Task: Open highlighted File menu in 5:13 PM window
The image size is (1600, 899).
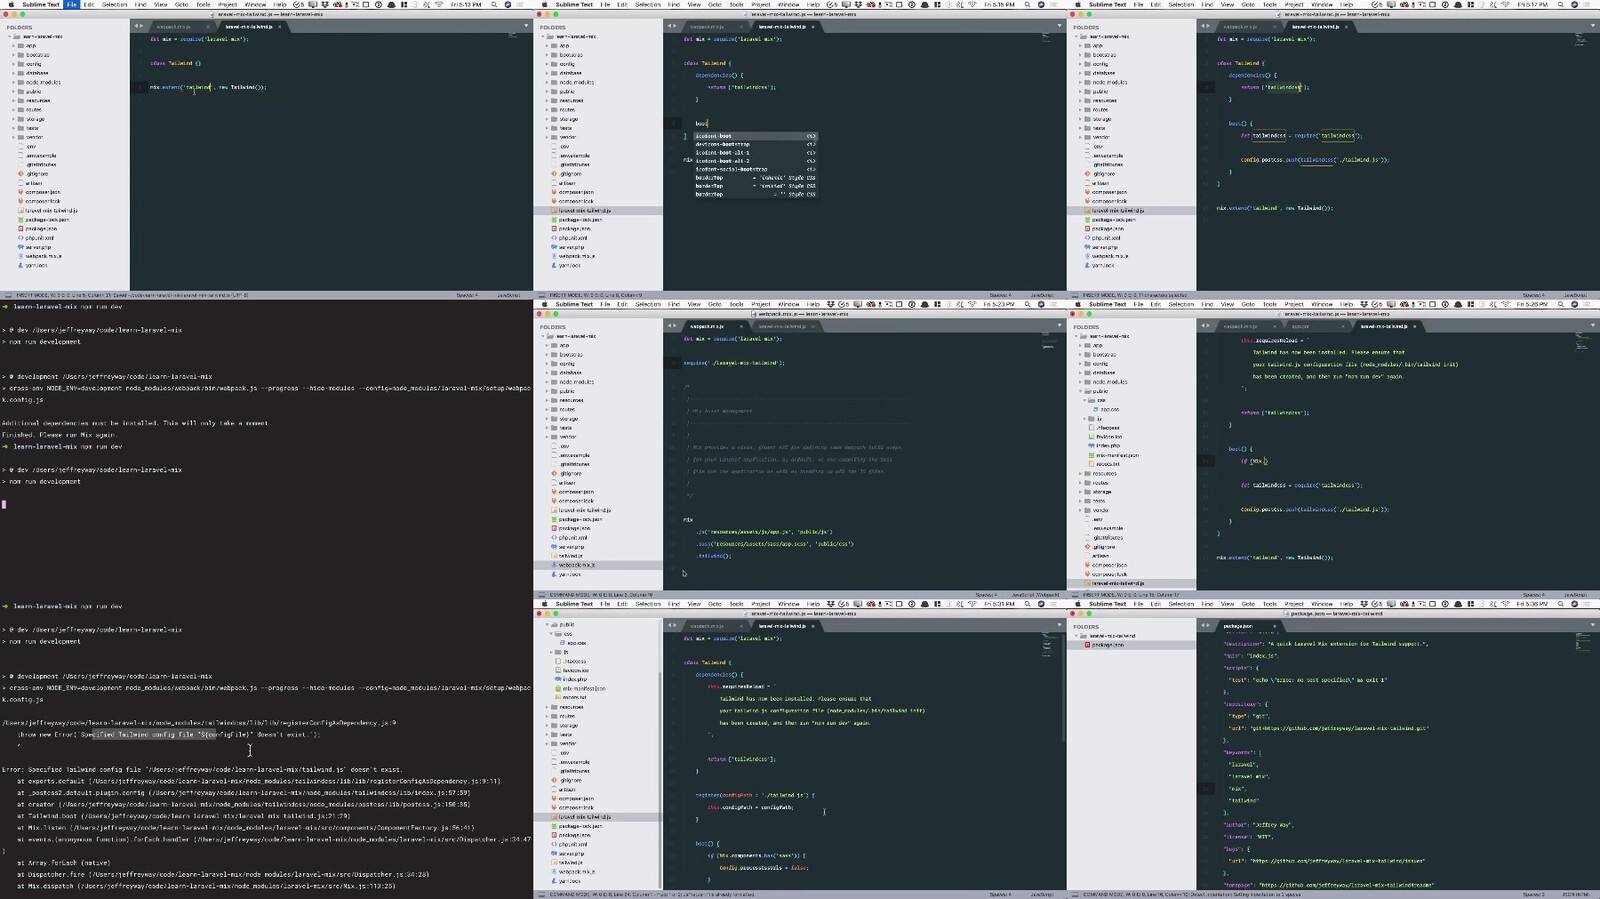Action: coord(71,4)
